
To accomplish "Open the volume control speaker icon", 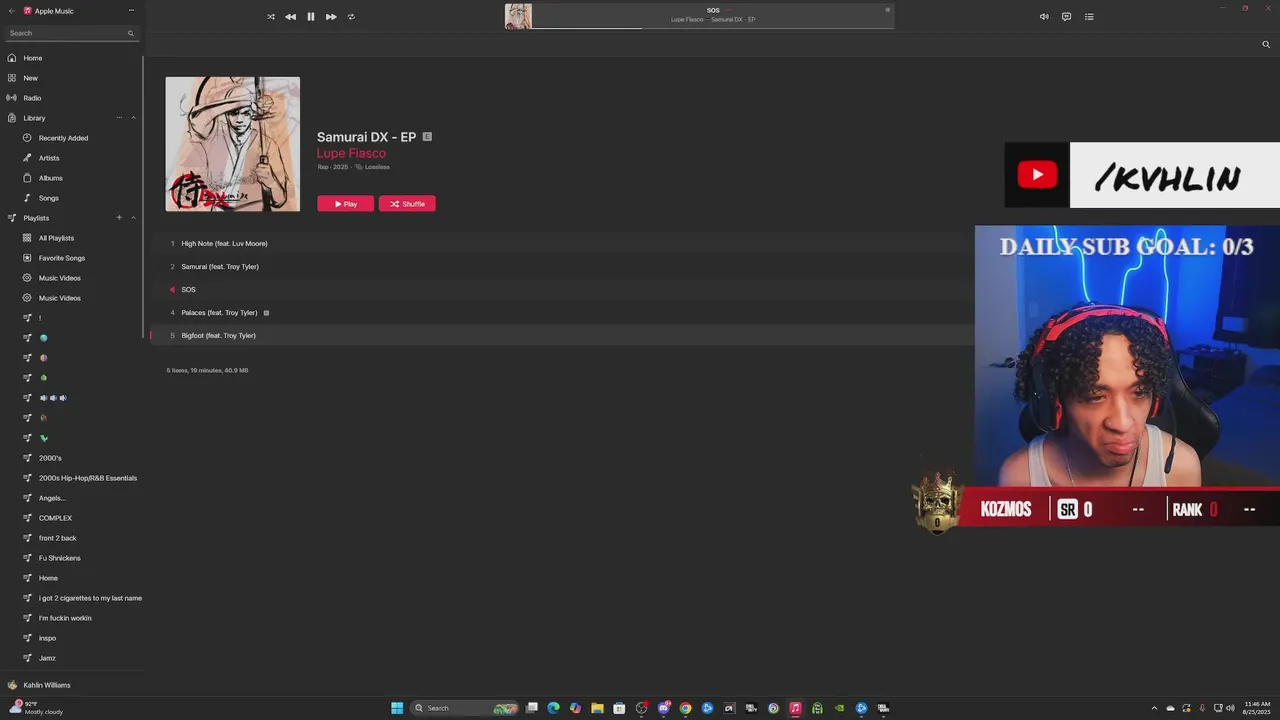I will coord(1044,17).
